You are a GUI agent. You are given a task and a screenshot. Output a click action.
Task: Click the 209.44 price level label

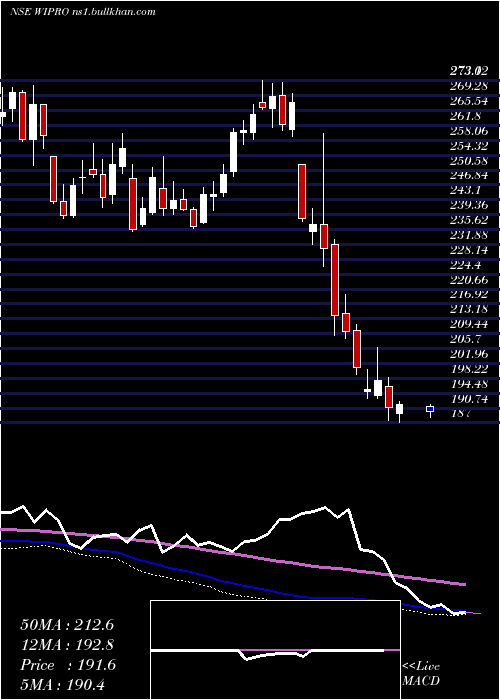469,324
